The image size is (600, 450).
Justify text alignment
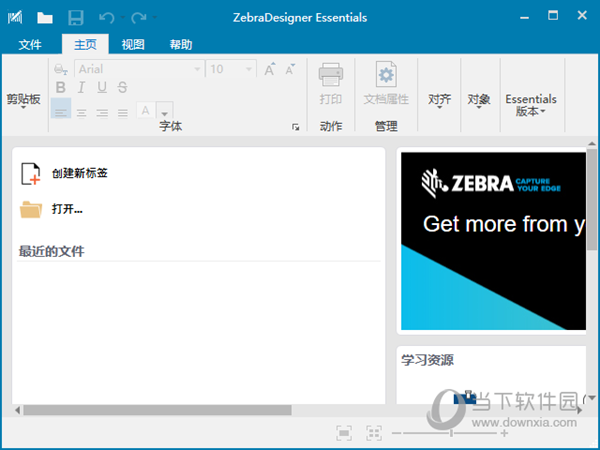[122, 112]
